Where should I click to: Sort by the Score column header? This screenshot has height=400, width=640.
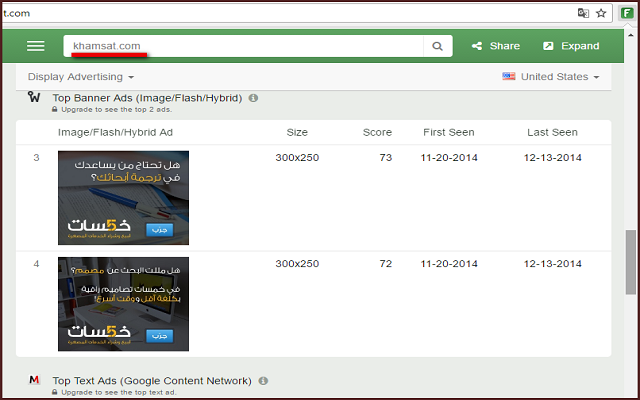coord(377,132)
